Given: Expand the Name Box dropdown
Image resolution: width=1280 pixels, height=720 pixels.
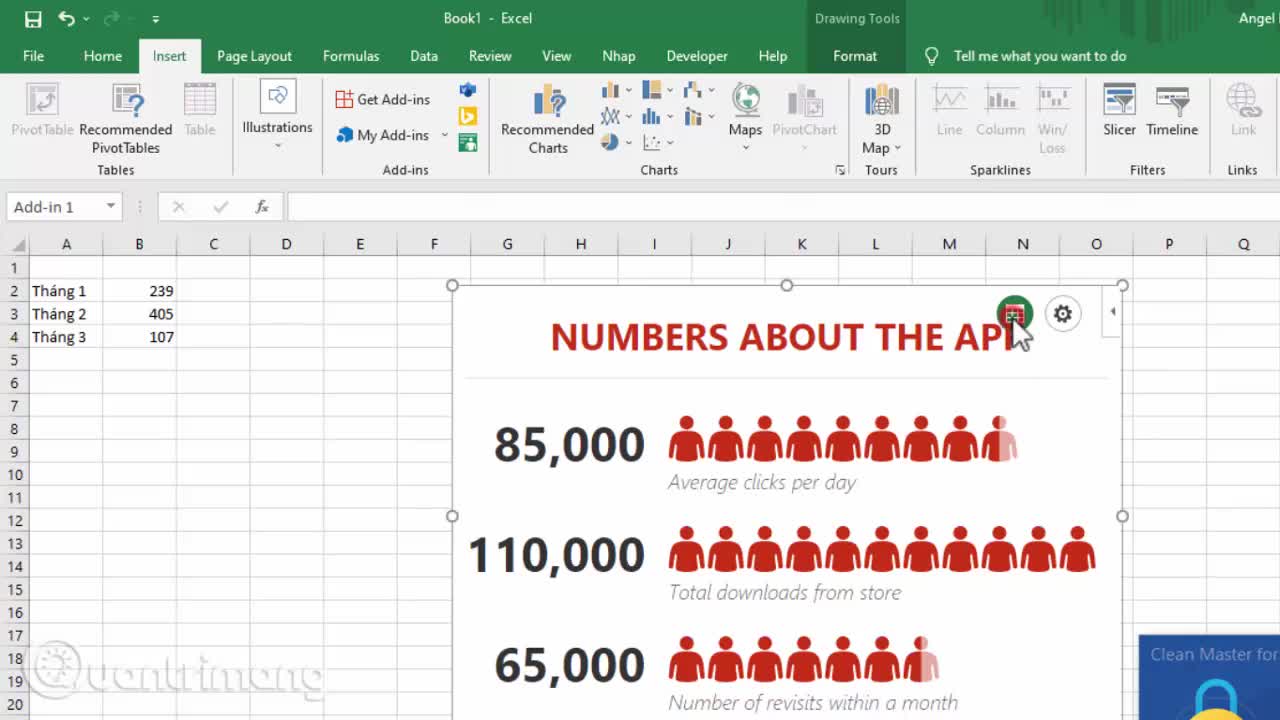Looking at the screenshot, I should pyautogui.click(x=111, y=207).
